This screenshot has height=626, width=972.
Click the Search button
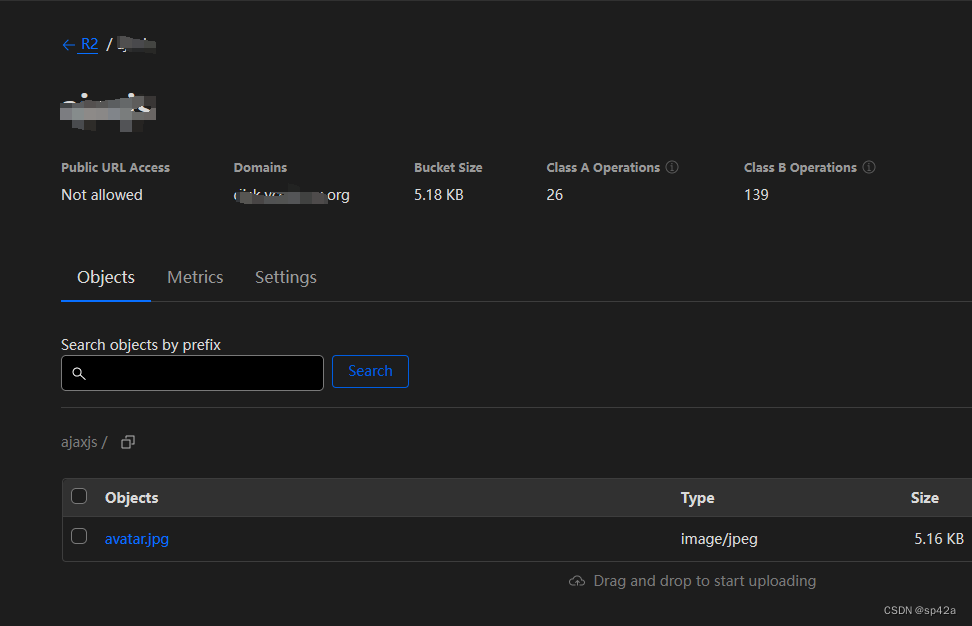[x=370, y=371]
